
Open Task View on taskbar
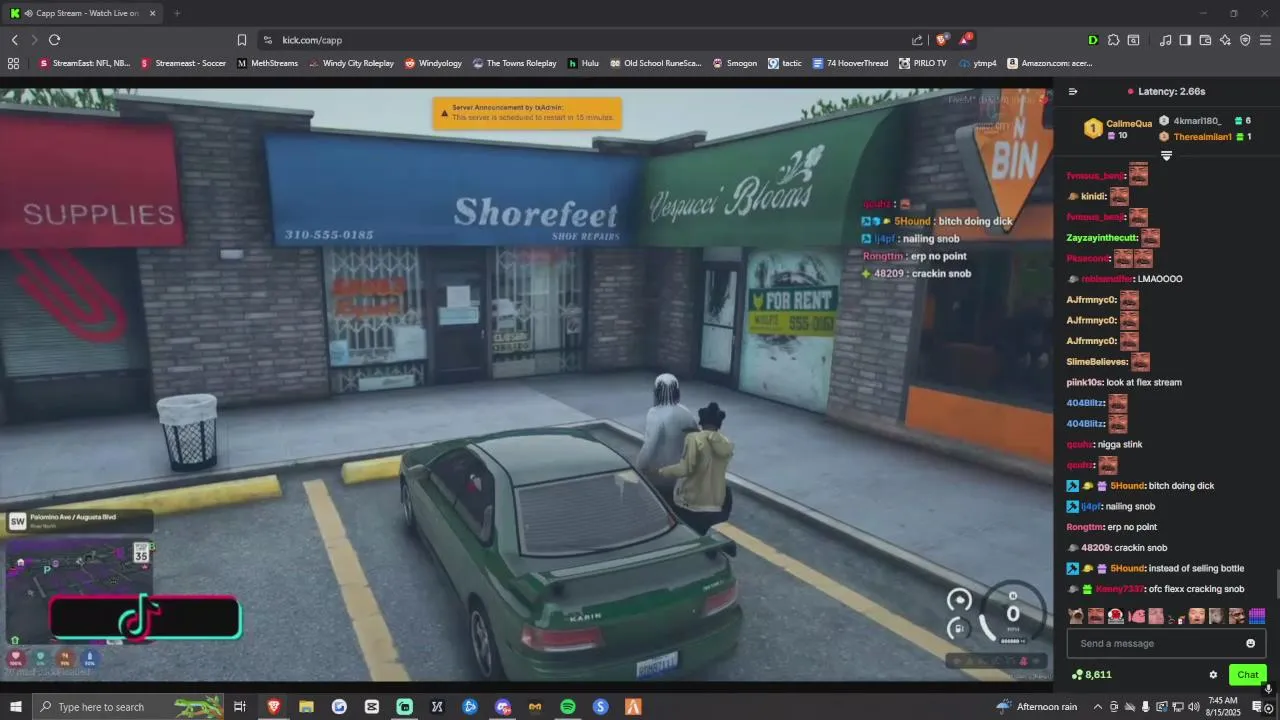coord(240,707)
